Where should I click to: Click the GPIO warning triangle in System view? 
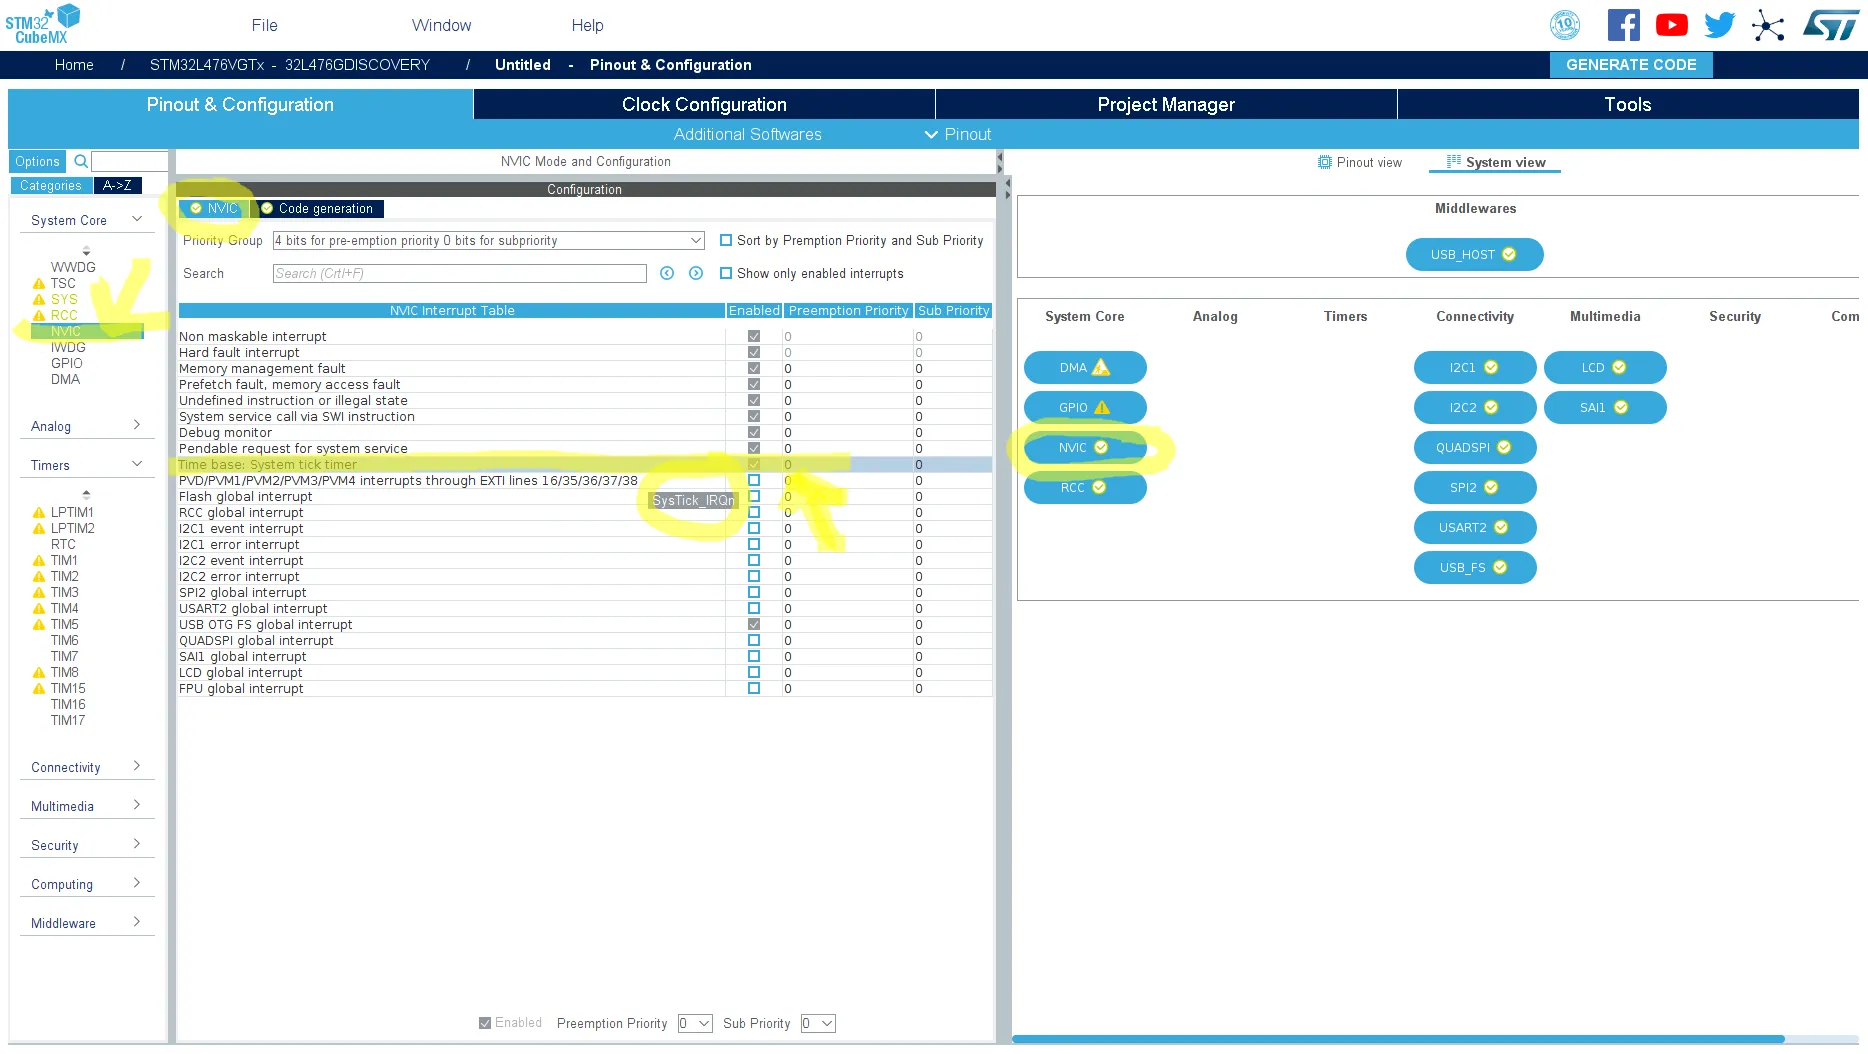click(1102, 407)
